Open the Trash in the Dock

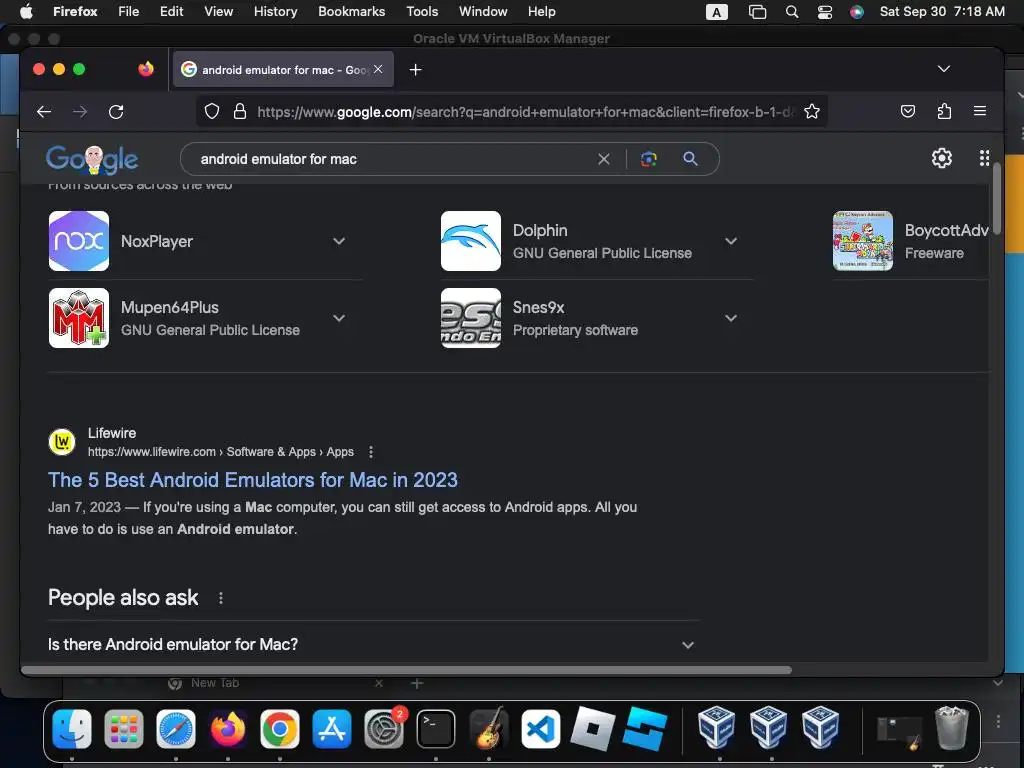click(x=952, y=728)
